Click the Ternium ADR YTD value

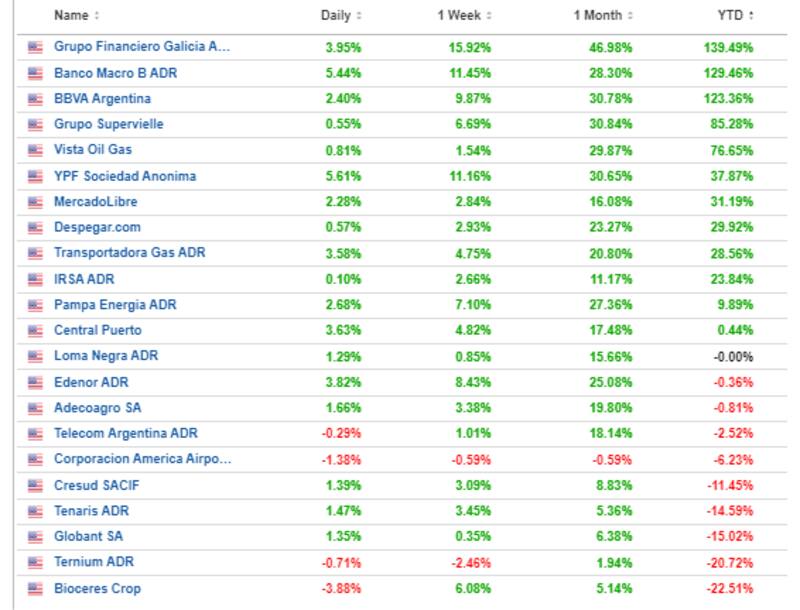pos(732,563)
